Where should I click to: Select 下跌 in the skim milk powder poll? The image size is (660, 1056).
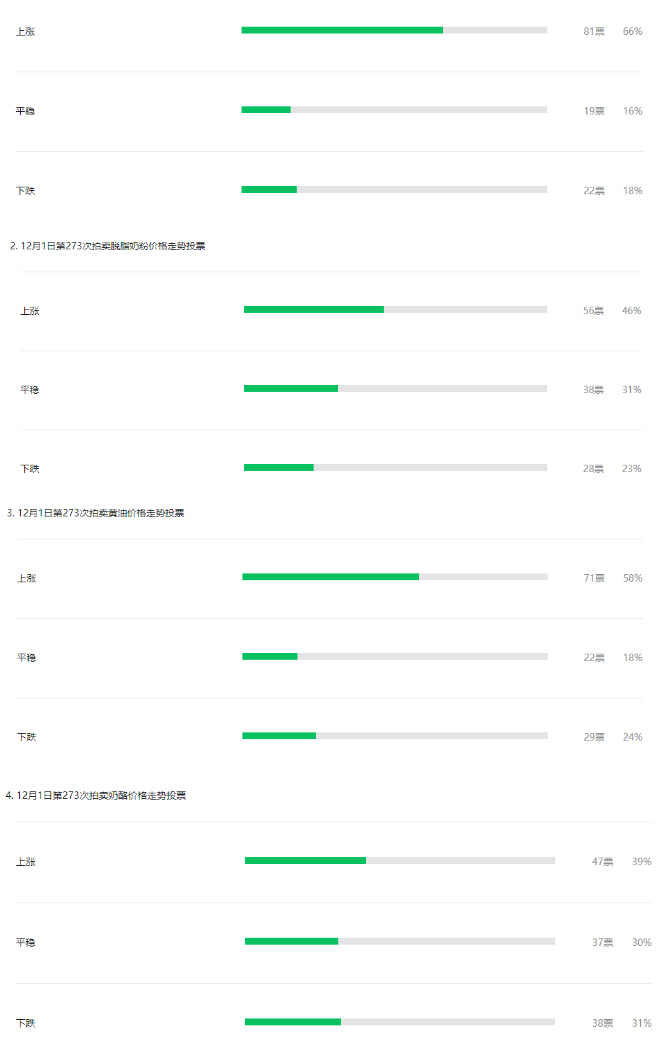coord(30,469)
